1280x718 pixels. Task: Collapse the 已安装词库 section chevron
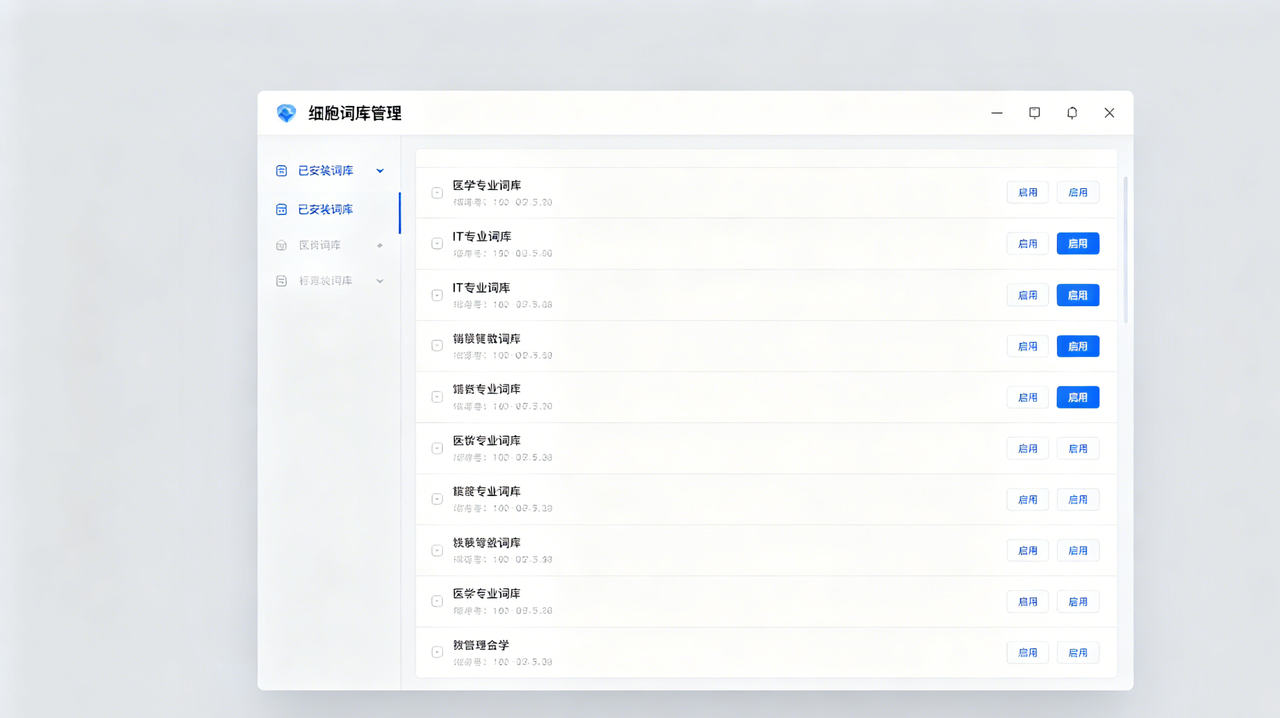(x=380, y=171)
